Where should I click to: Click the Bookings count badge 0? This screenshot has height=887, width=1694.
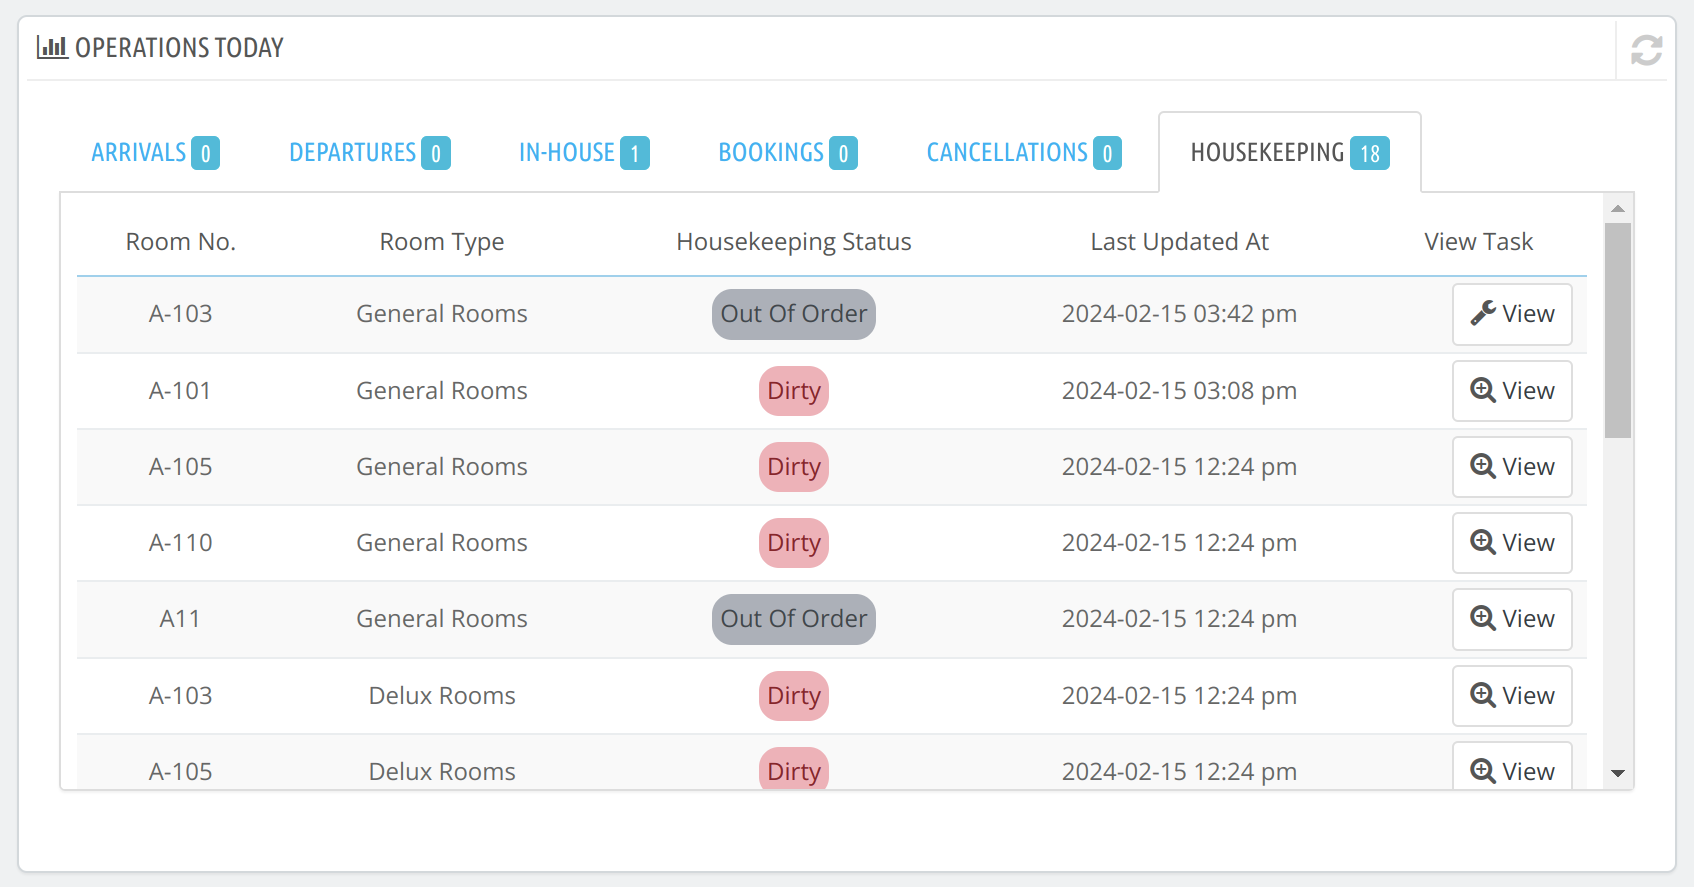point(843,153)
